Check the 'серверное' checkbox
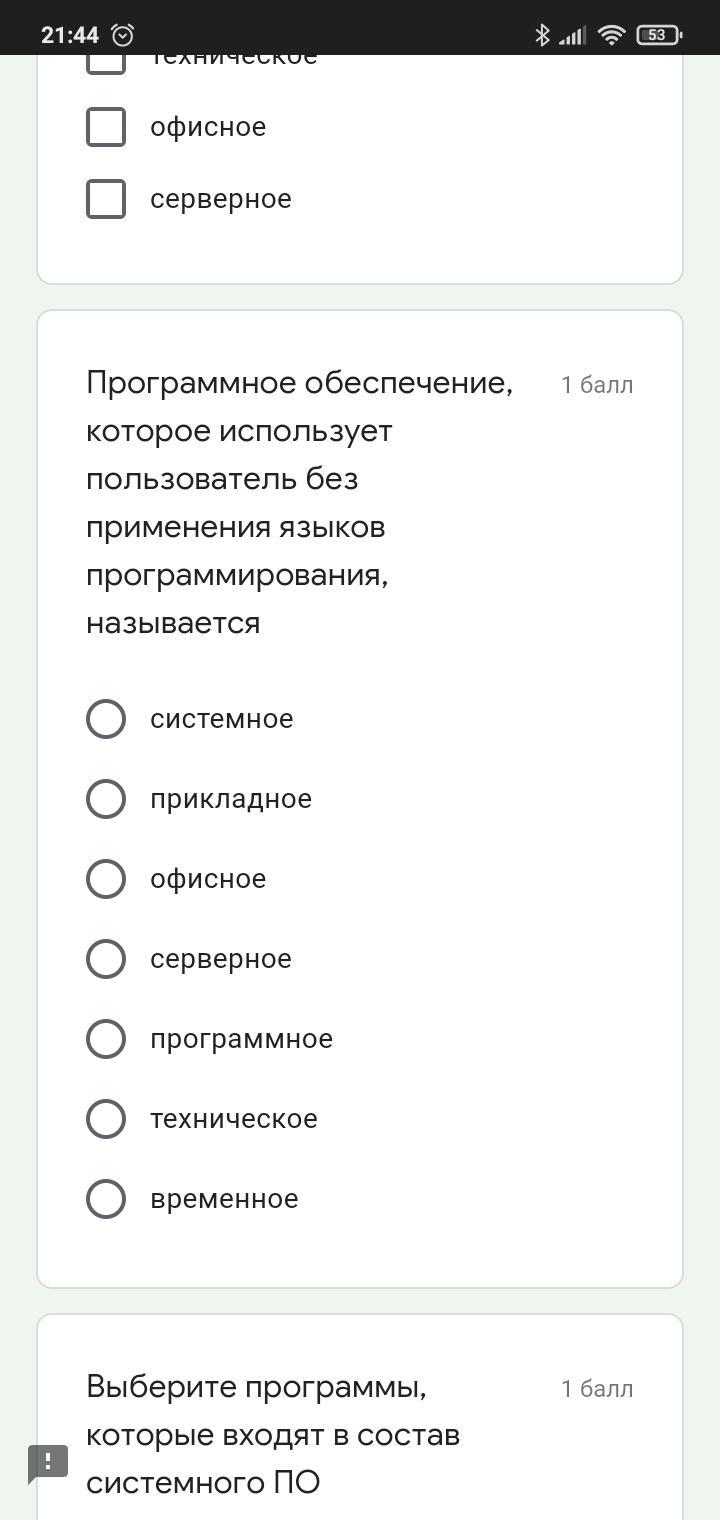Screen dimensions: 720x1520 click(x=106, y=199)
